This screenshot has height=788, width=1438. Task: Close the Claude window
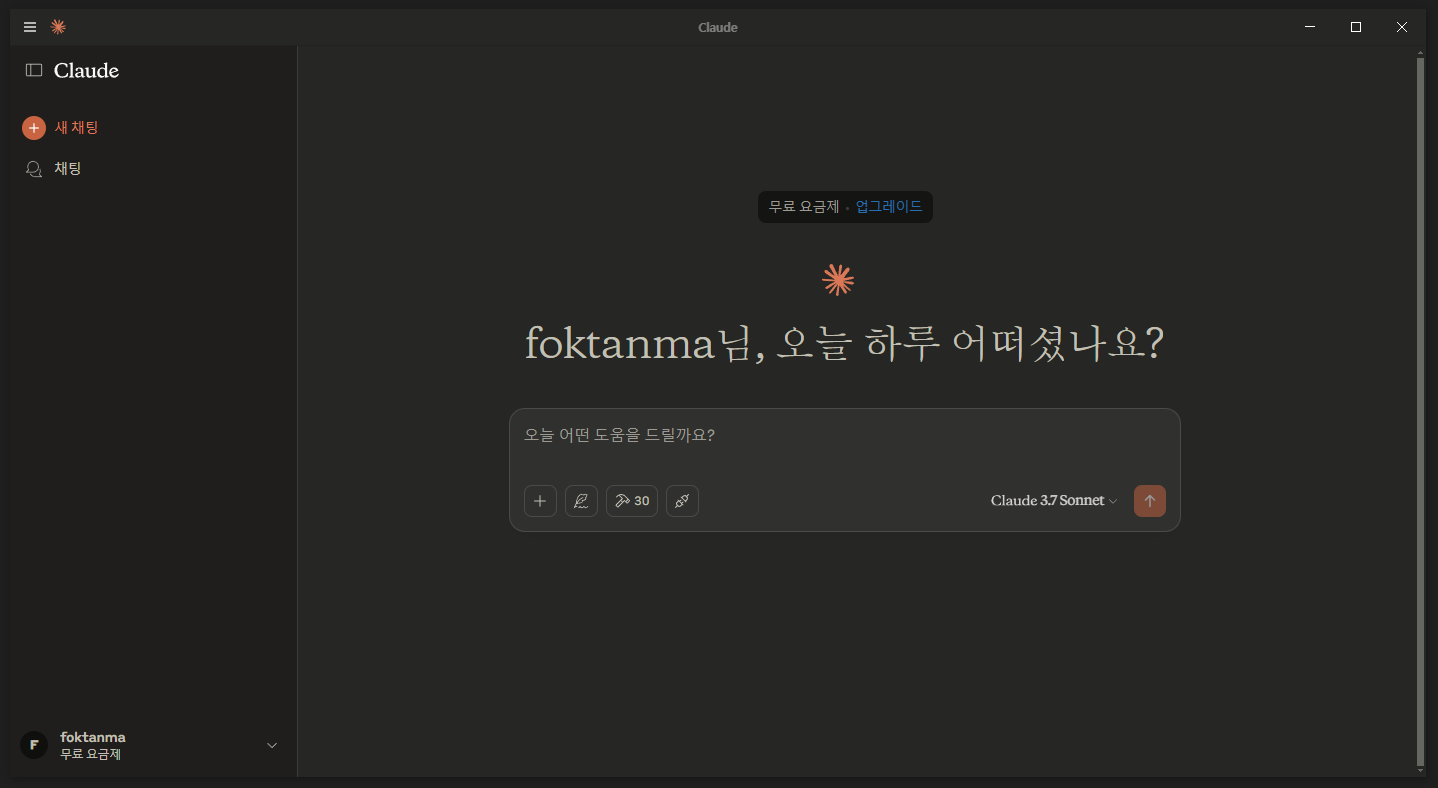pyautogui.click(x=1402, y=27)
